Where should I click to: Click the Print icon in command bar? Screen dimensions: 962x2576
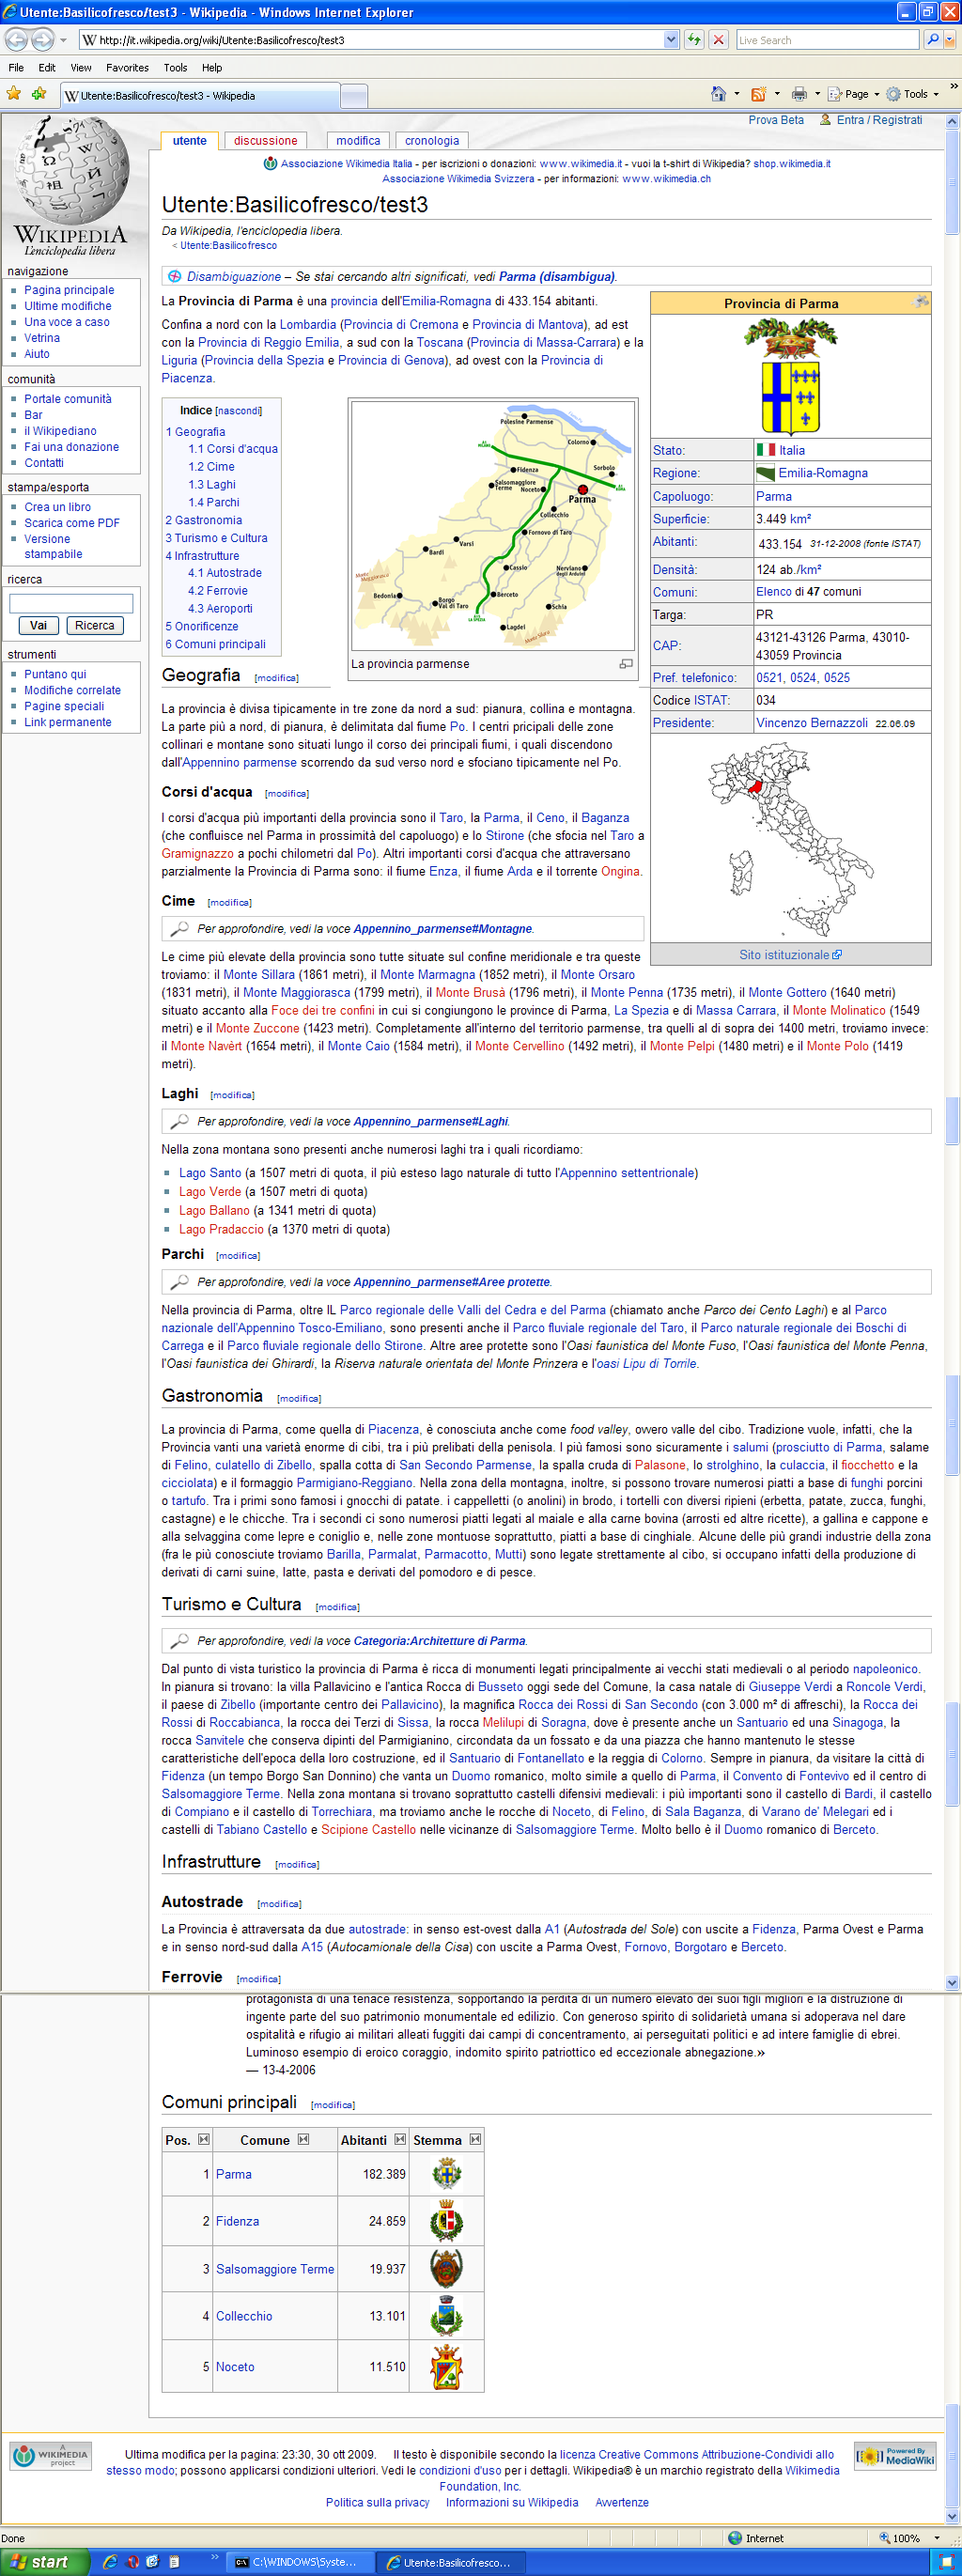click(x=799, y=94)
